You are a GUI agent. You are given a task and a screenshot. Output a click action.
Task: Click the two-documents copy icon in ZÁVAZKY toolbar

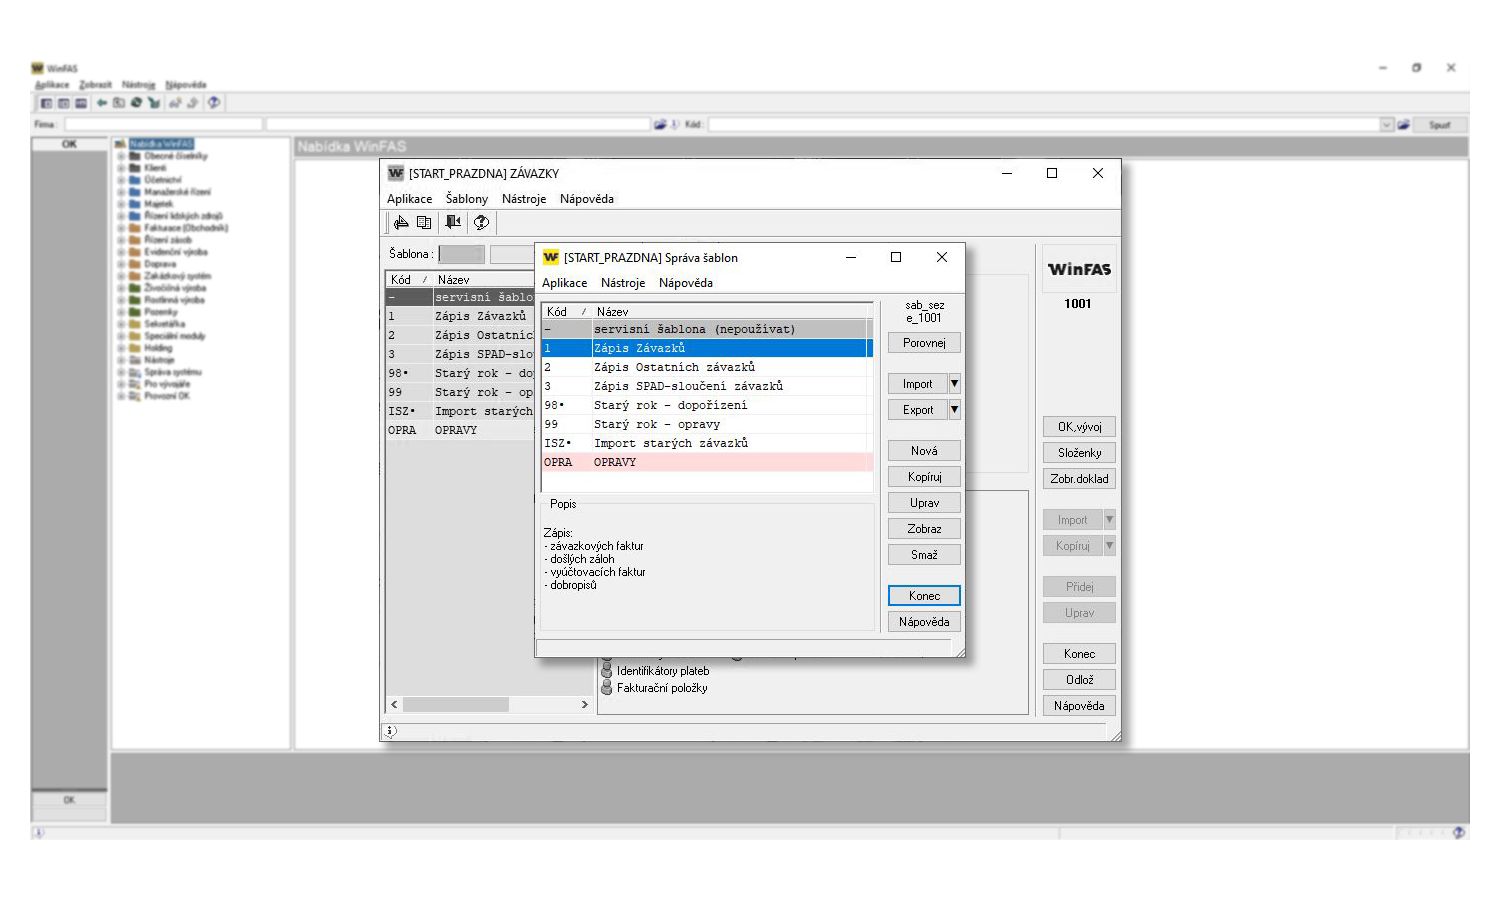click(x=424, y=222)
